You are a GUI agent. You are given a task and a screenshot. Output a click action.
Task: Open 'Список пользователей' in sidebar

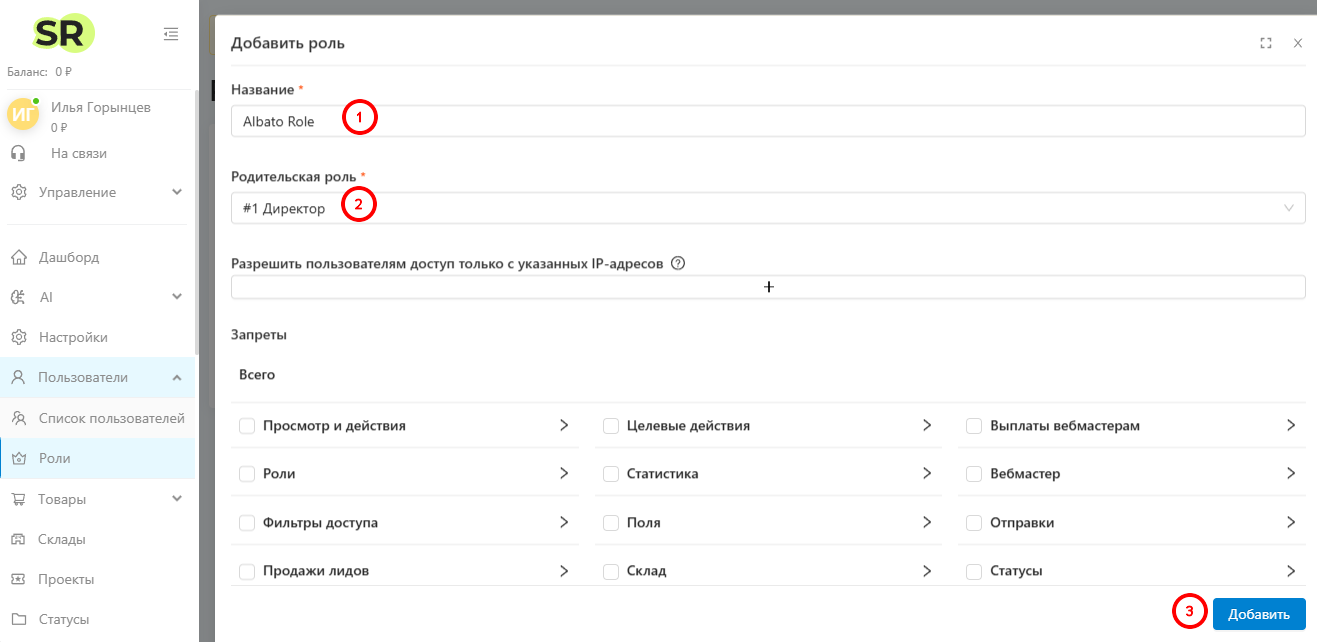tap(111, 418)
